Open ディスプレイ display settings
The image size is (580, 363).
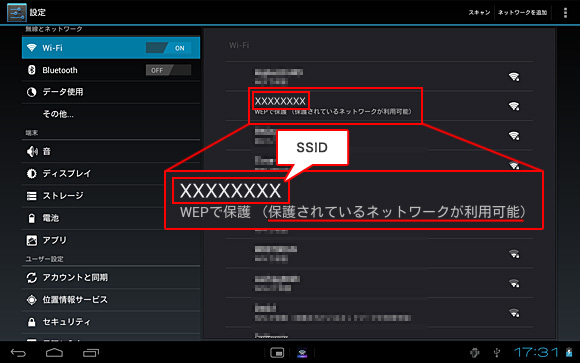point(111,173)
